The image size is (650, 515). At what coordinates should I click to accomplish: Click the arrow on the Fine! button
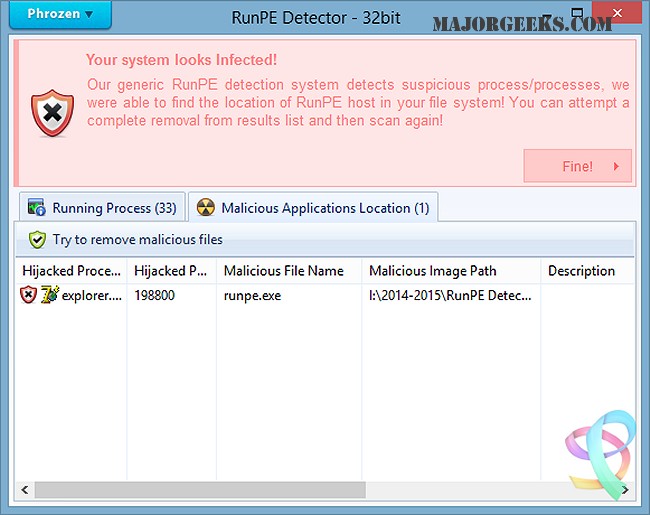click(x=616, y=166)
